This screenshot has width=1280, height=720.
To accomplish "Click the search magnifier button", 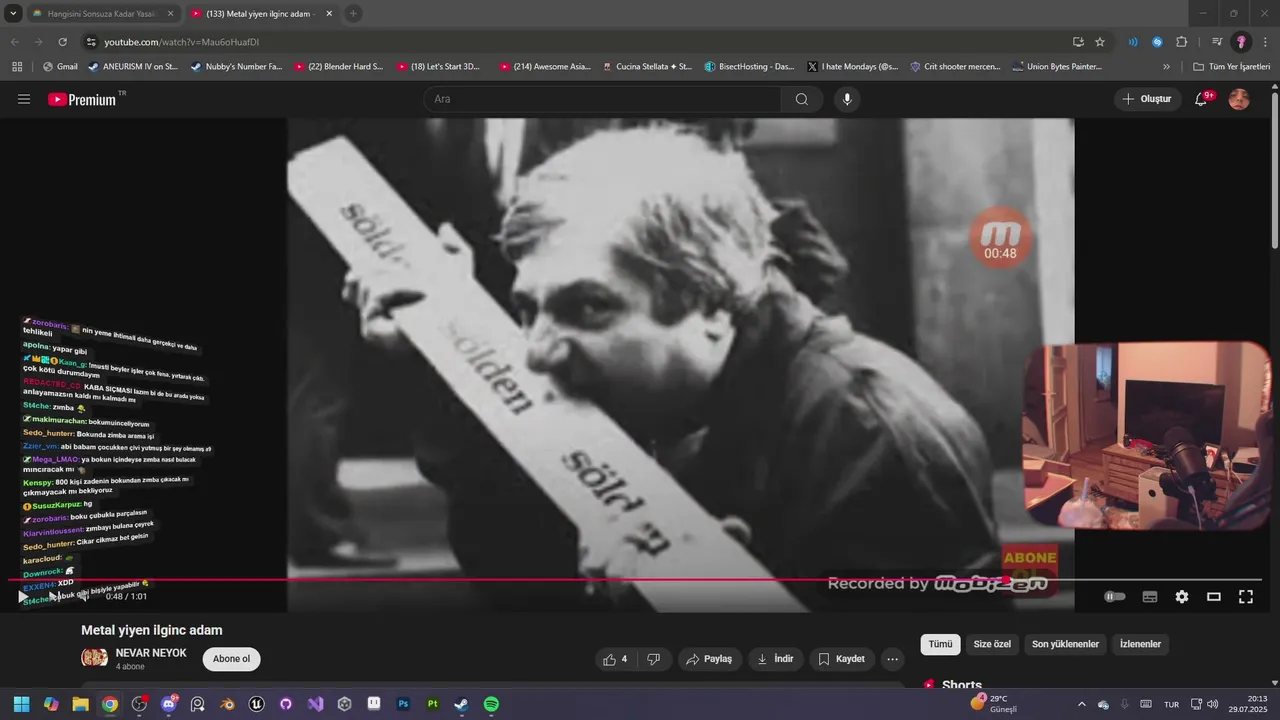I will click(802, 99).
